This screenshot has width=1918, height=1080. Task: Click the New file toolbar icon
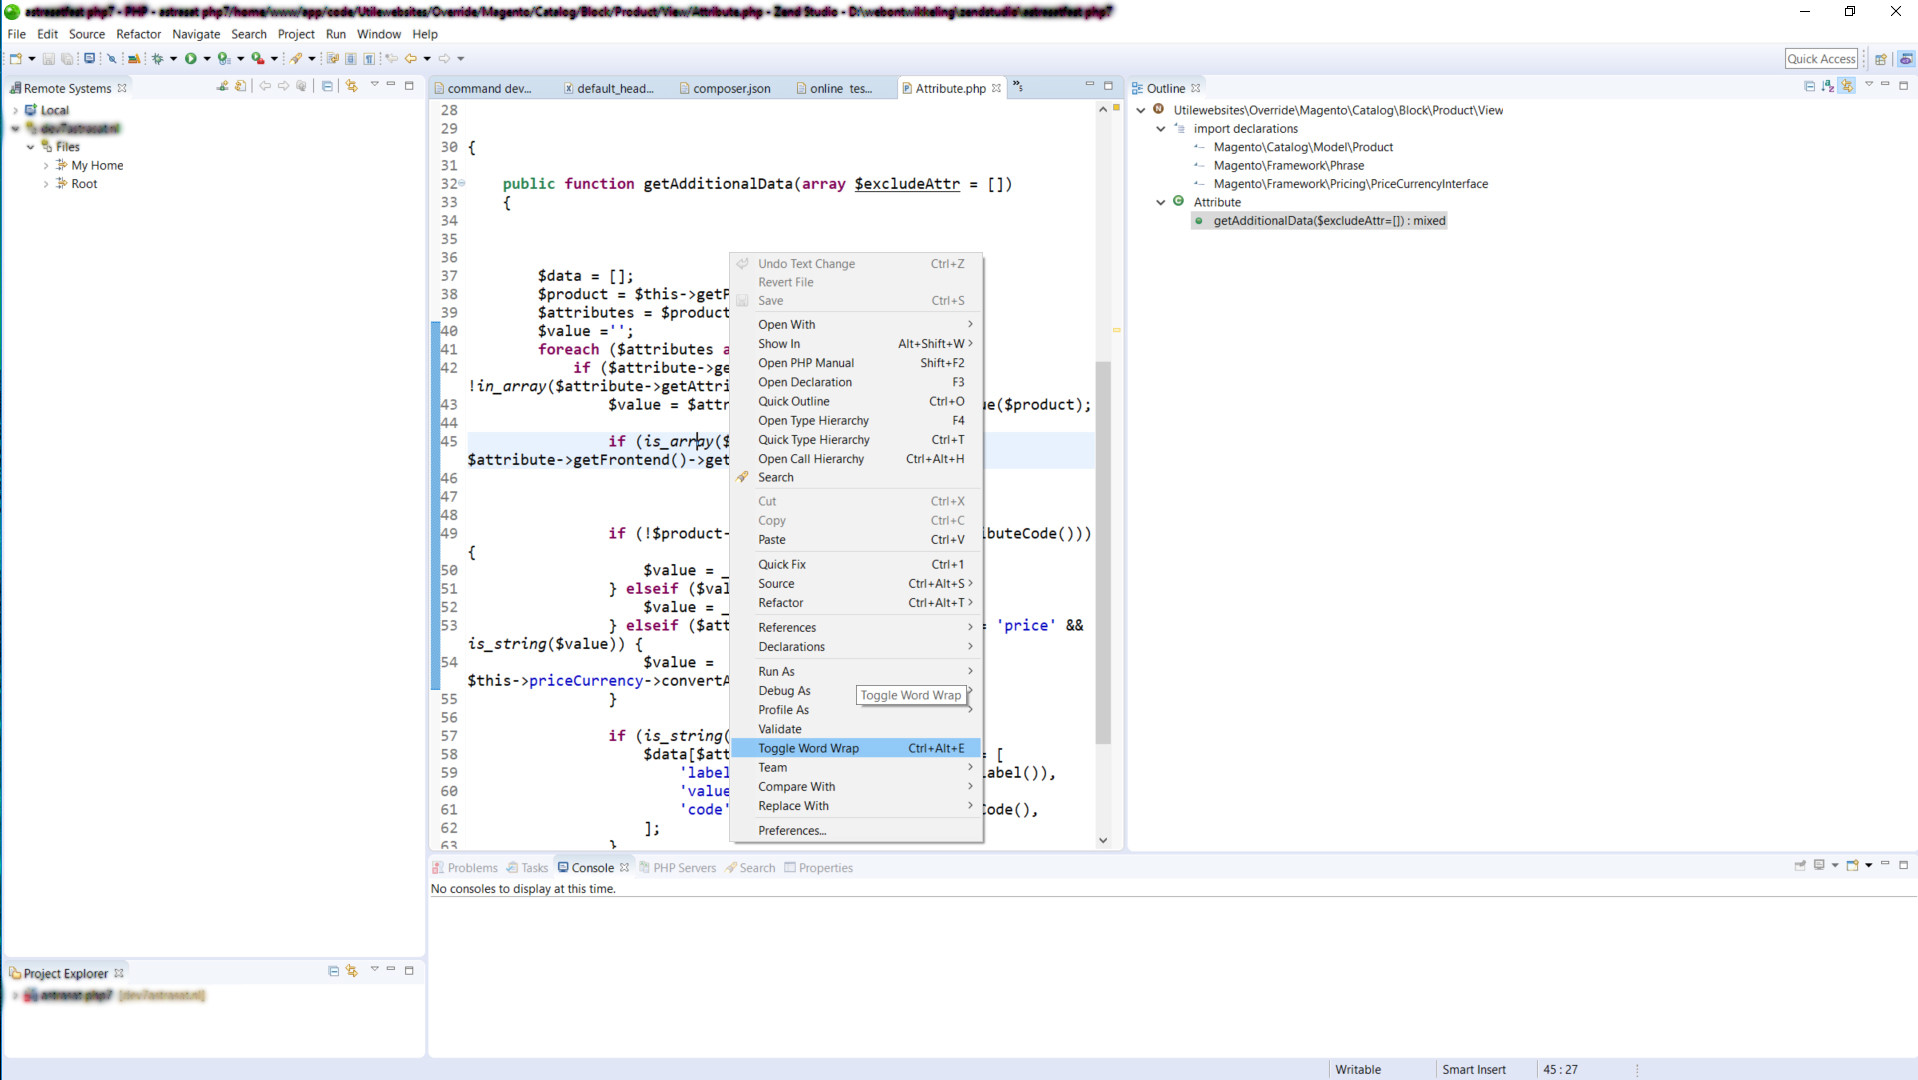(16, 59)
